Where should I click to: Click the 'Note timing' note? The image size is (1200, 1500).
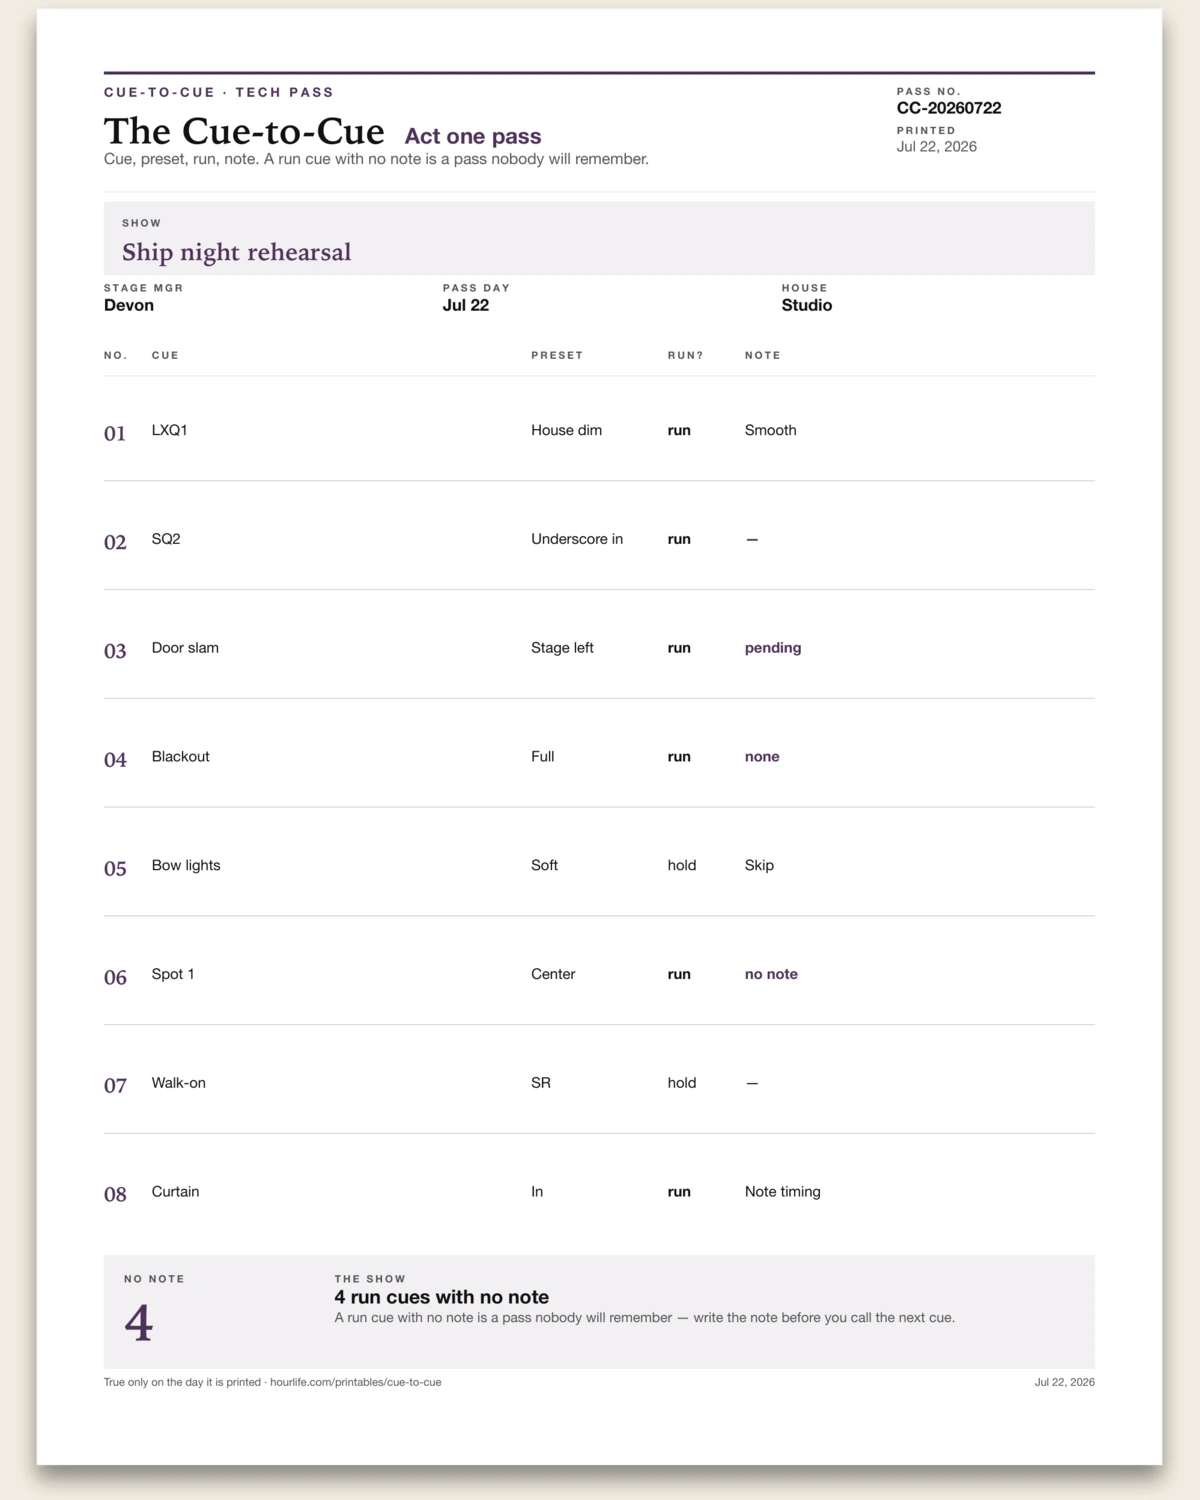click(x=783, y=1192)
